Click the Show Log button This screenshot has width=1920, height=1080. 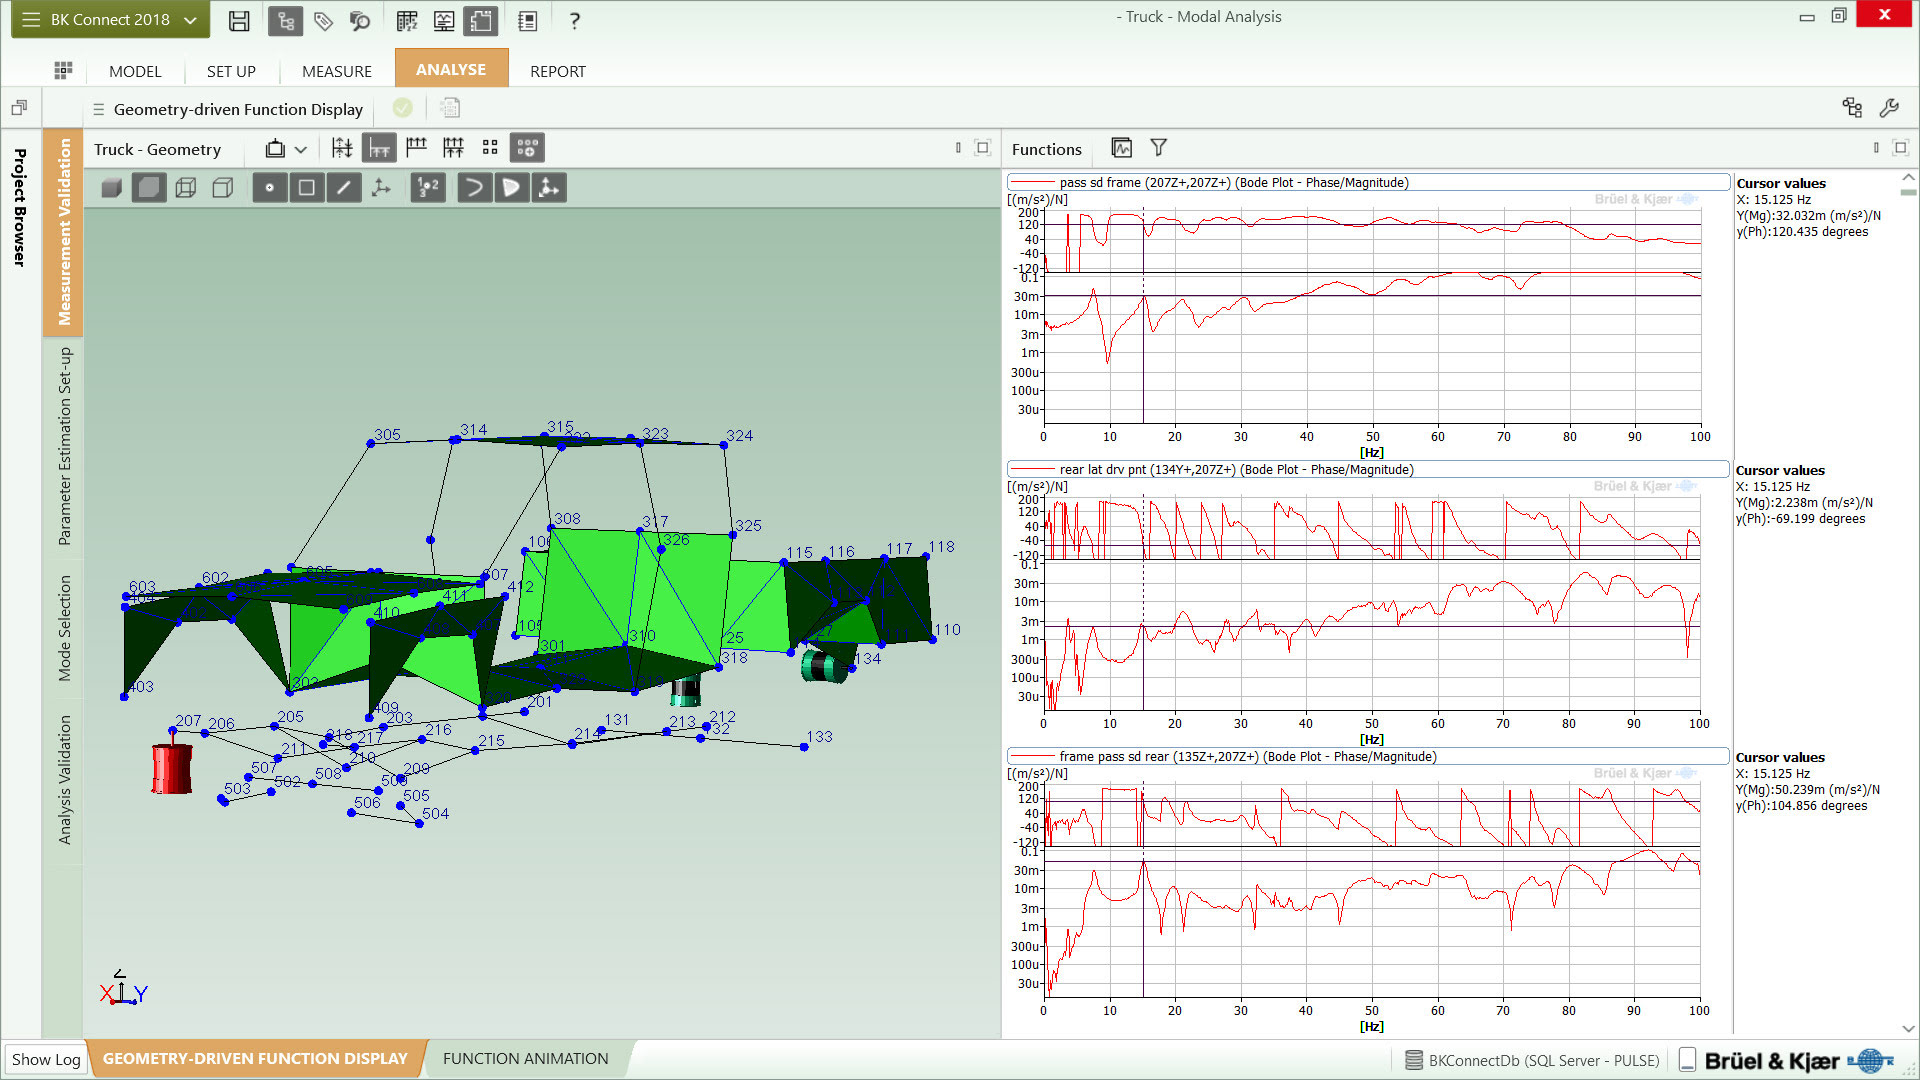tap(45, 1058)
